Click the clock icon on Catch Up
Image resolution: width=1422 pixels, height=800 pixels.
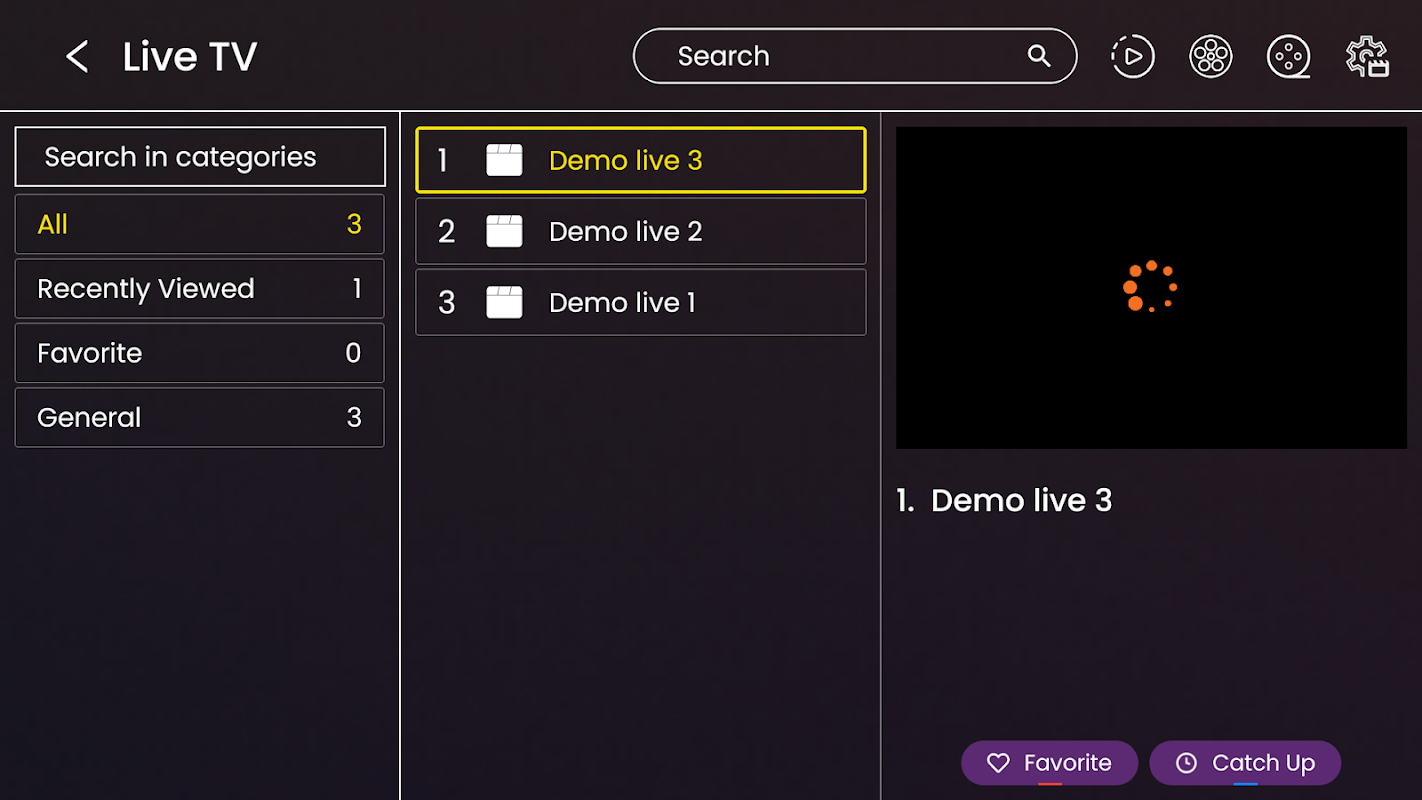(x=1186, y=763)
